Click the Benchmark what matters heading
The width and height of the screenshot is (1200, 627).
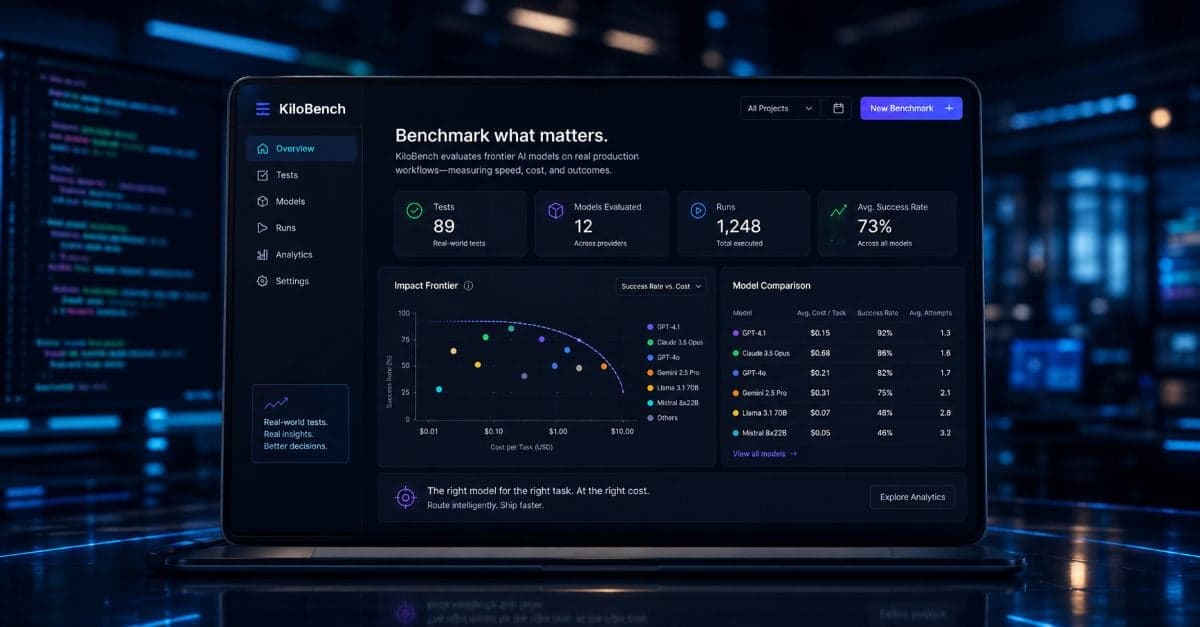[x=501, y=135]
